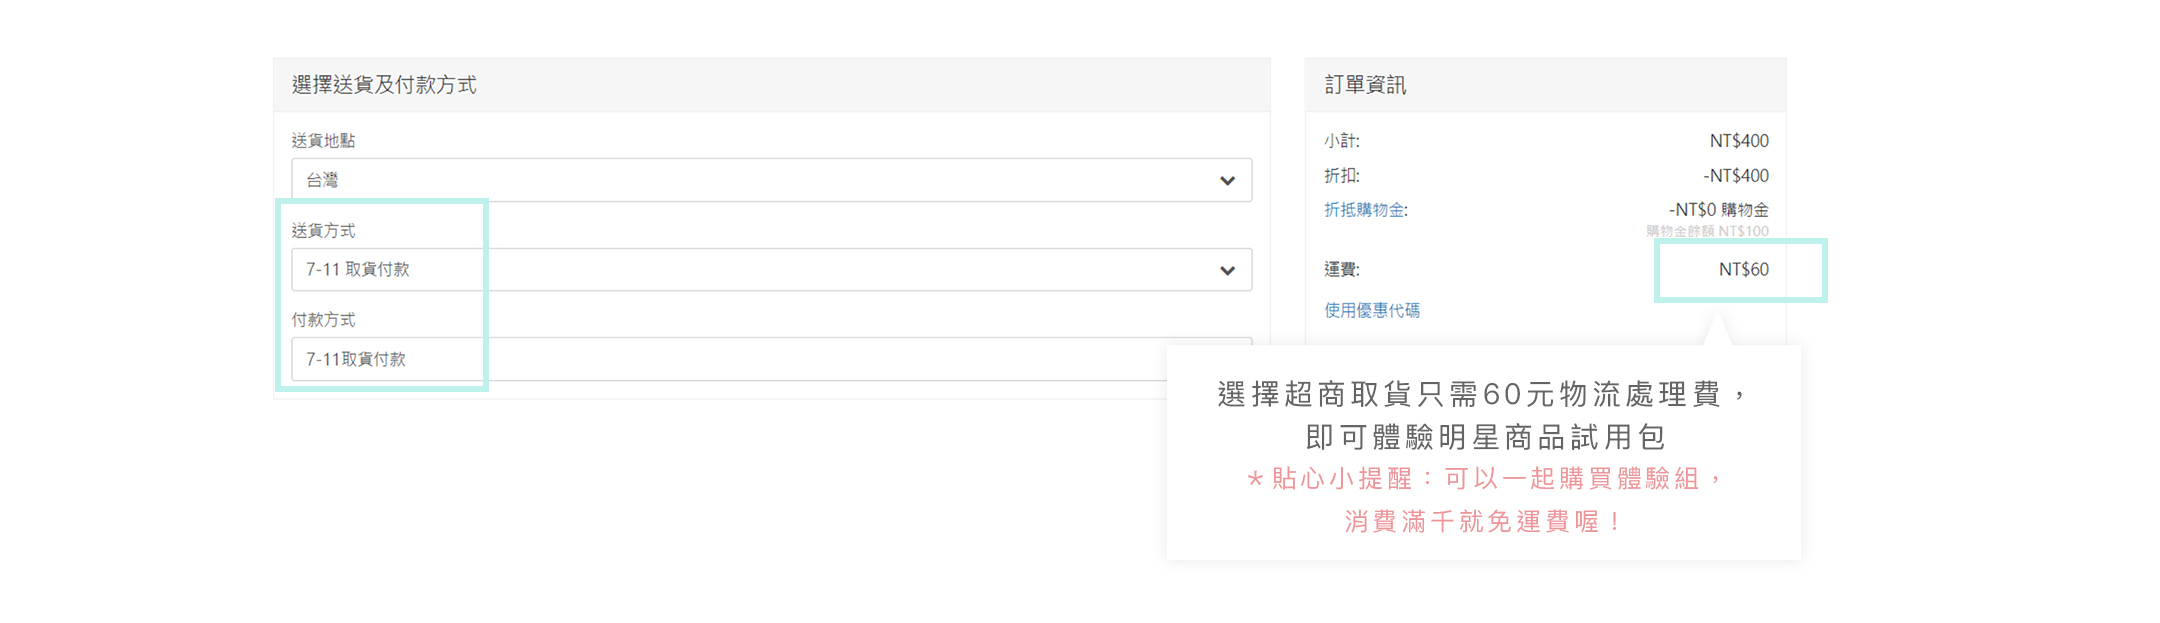Screen dimensions: 2160x623
Task: Click the chevron arrow on 送貨地點 dropdown
Action: pos(1227,181)
